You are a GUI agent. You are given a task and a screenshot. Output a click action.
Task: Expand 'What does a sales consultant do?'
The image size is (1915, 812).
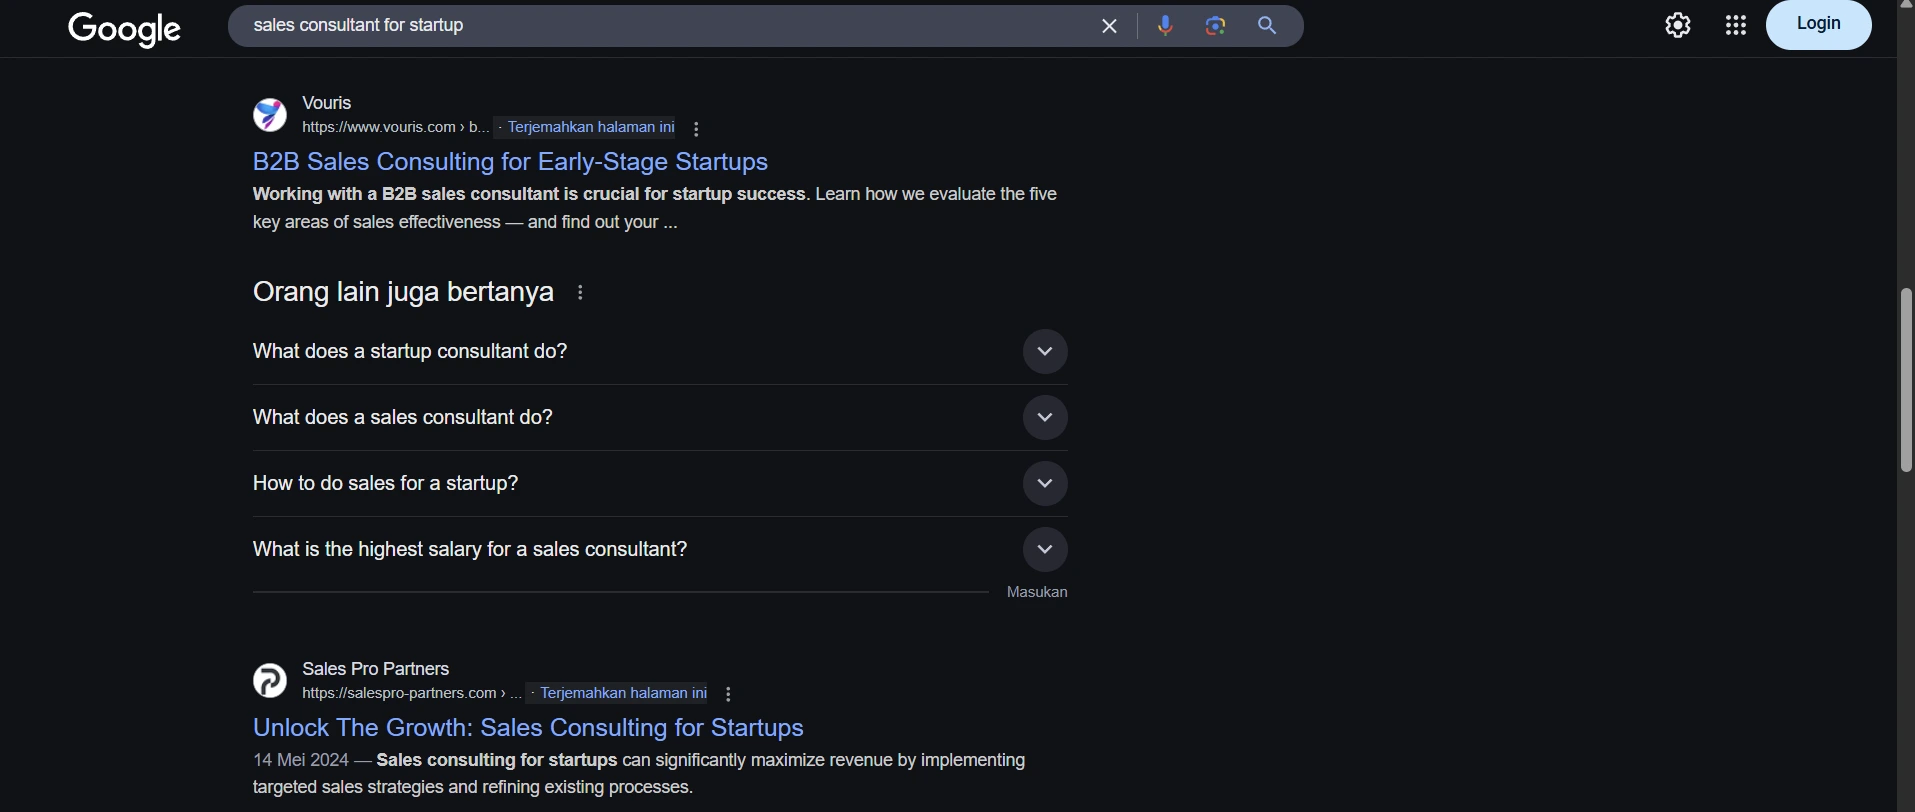(660, 418)
